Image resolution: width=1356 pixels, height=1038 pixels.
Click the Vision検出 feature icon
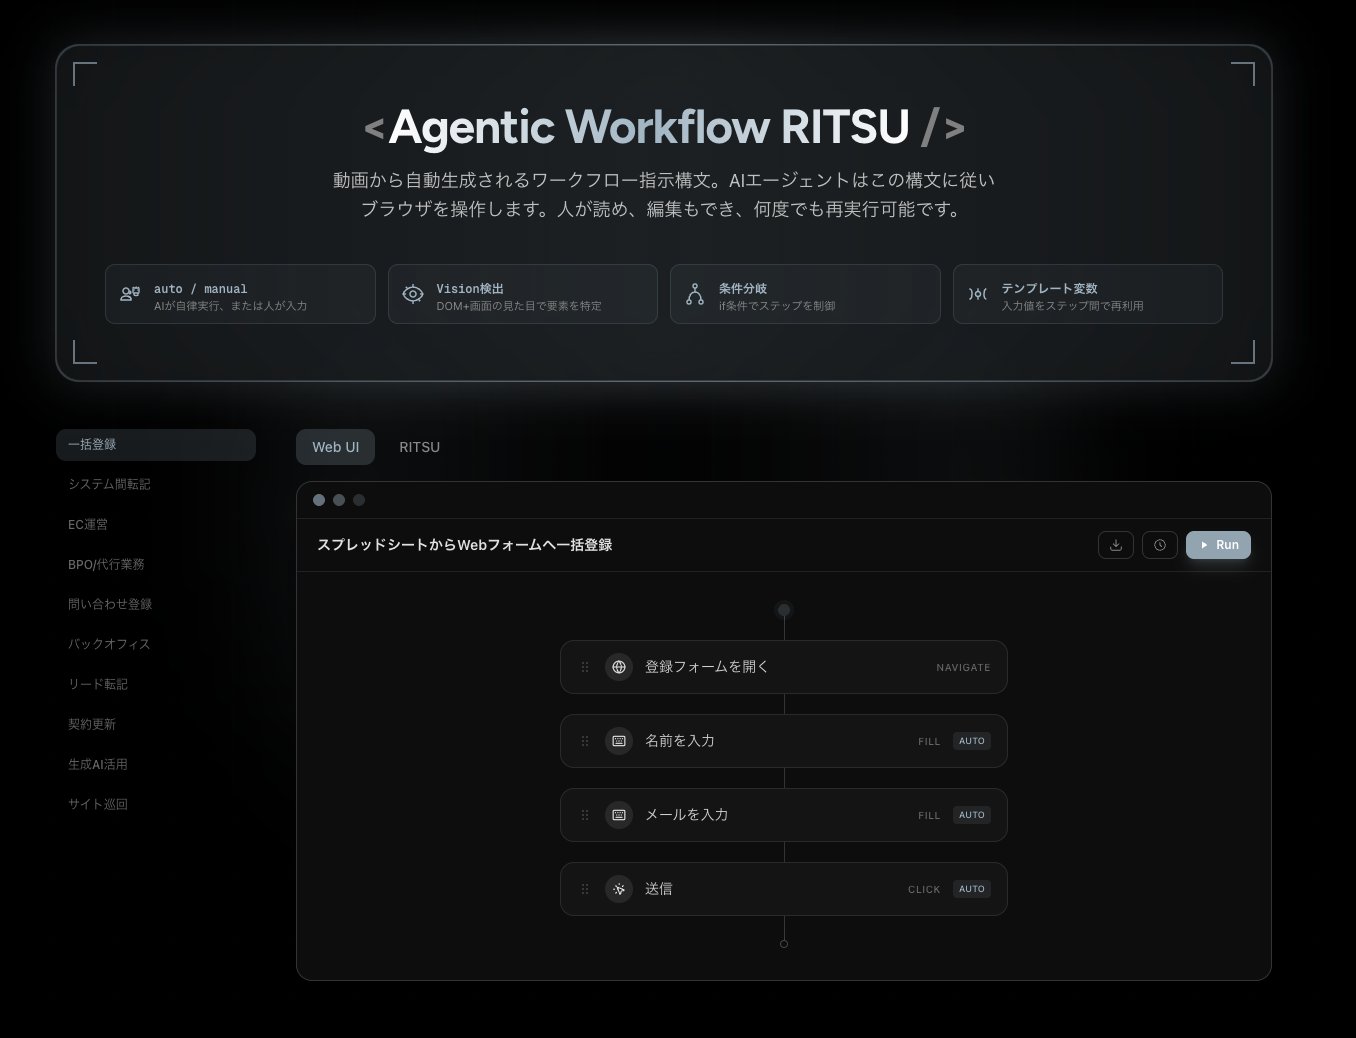click(412, 294)
